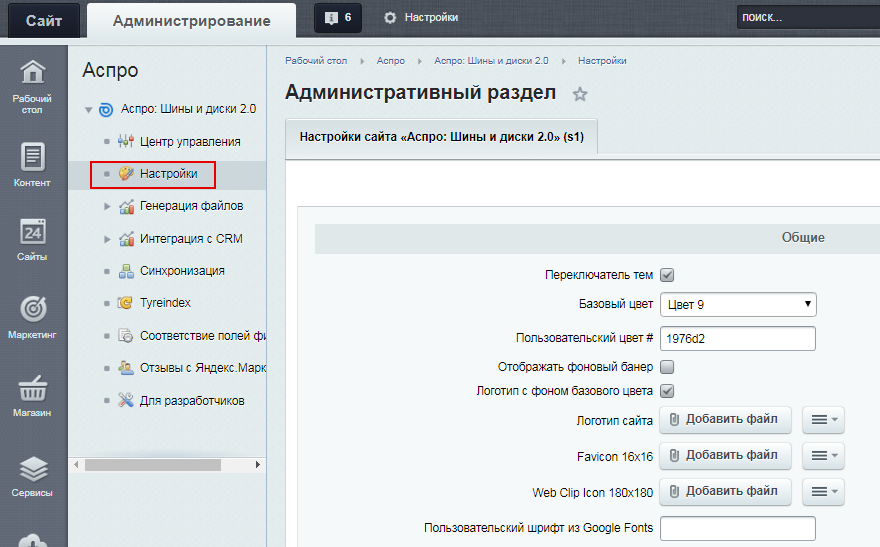This screenshot has width=880, height=547.
Task: Open Для разработчиков in the tree
Action: [x=192, y=401]
